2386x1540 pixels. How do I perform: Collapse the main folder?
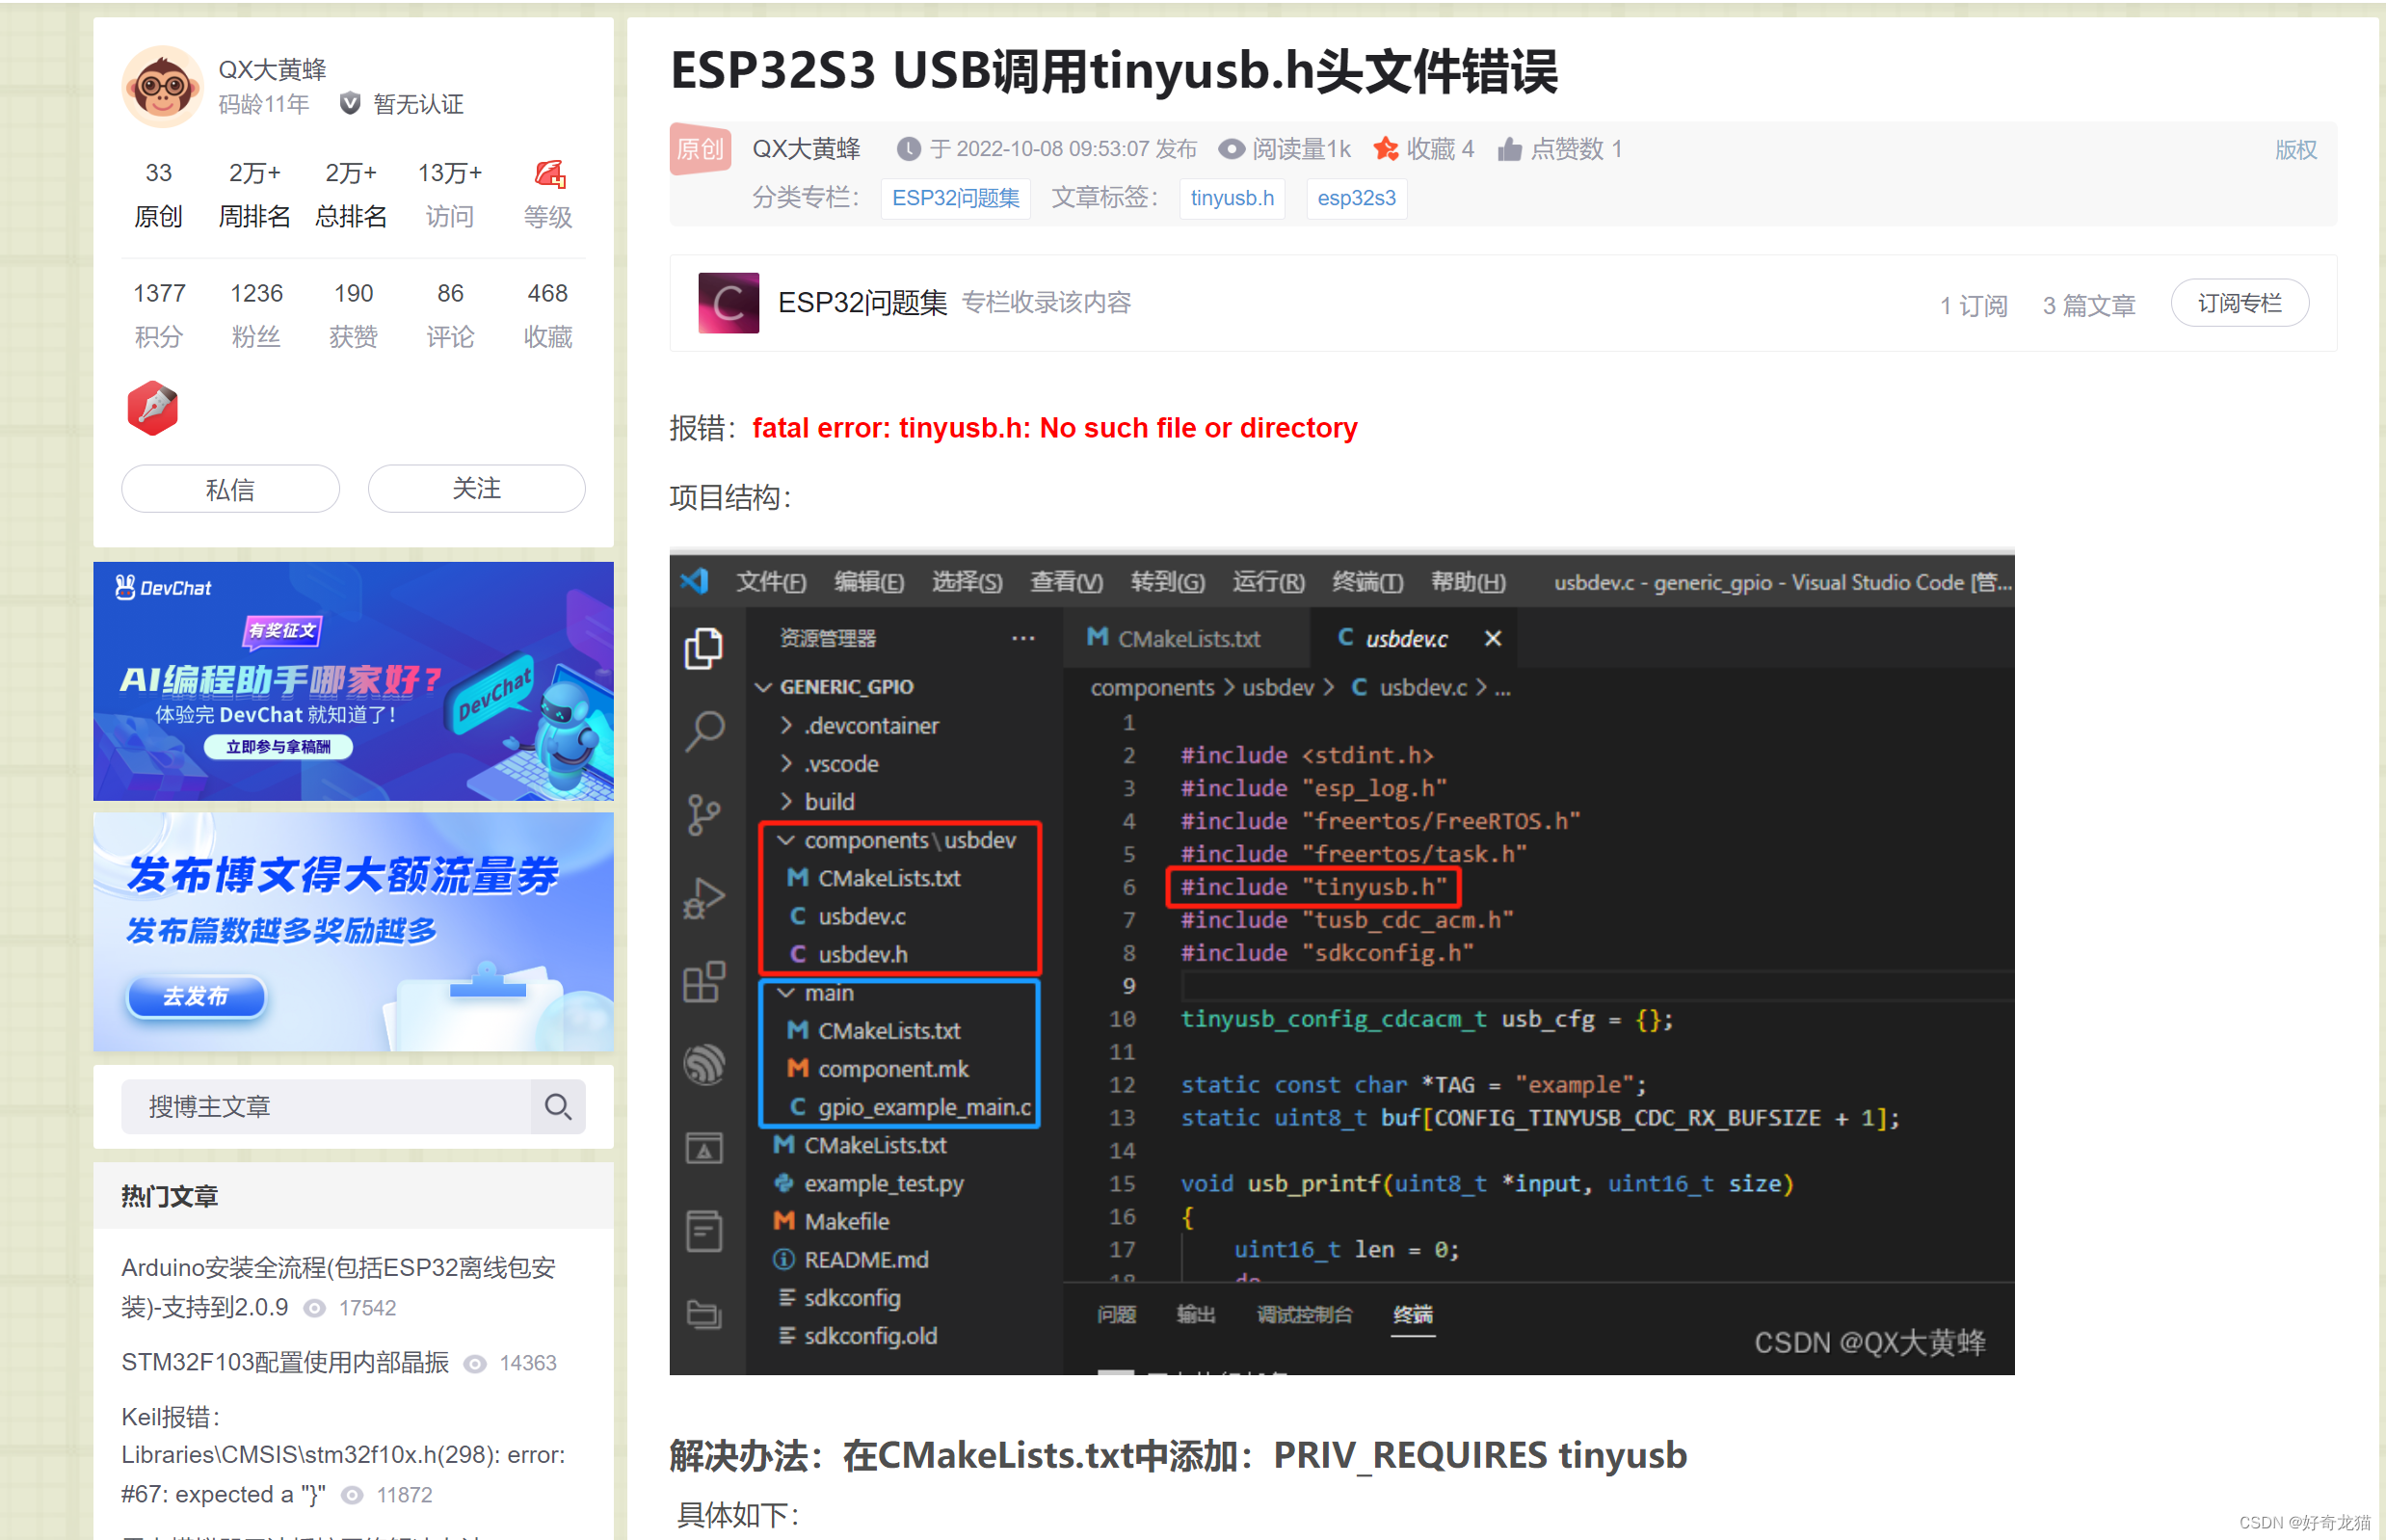pos(786,992)
